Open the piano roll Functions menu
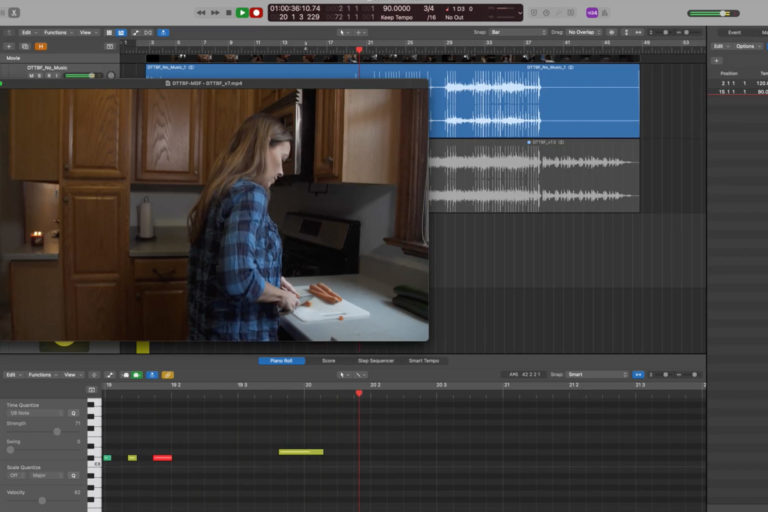 pyautogui.click(x=42, y=375)
